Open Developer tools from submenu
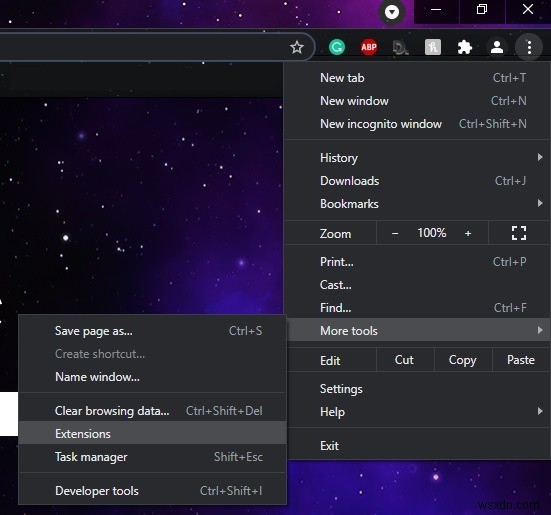The height and width of the screenshot is (515, 551). (152, 491)
